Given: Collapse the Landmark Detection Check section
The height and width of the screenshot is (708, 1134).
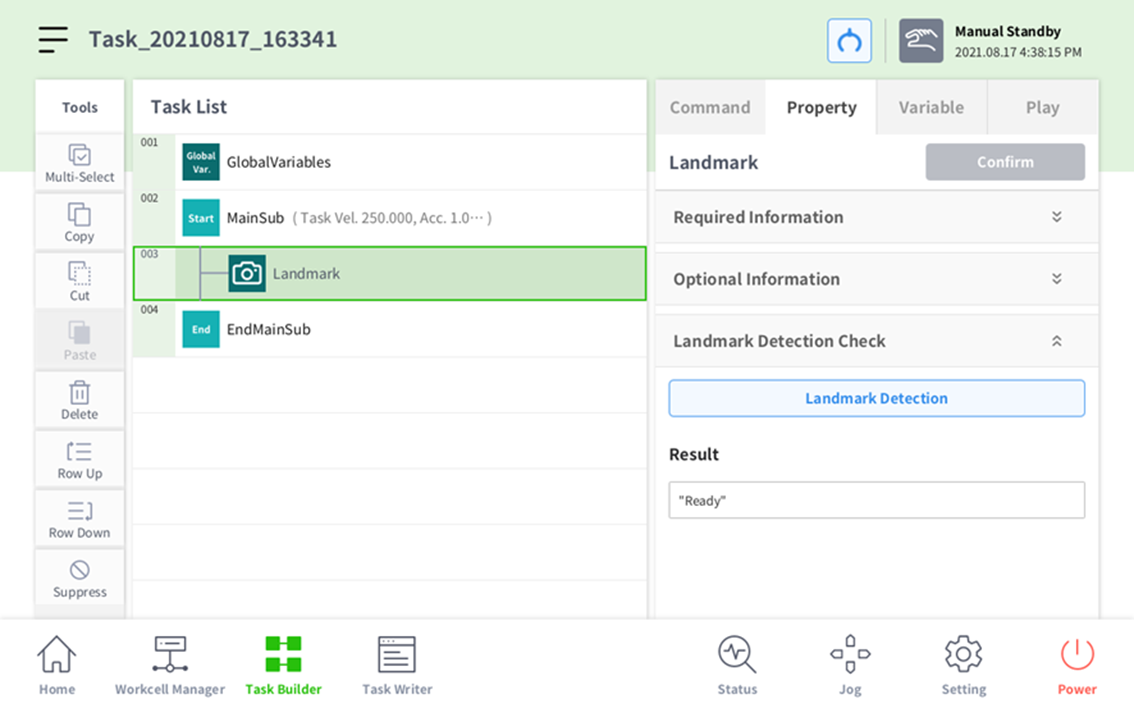Looking at the screenshot, I should (x=1056, y=341).
